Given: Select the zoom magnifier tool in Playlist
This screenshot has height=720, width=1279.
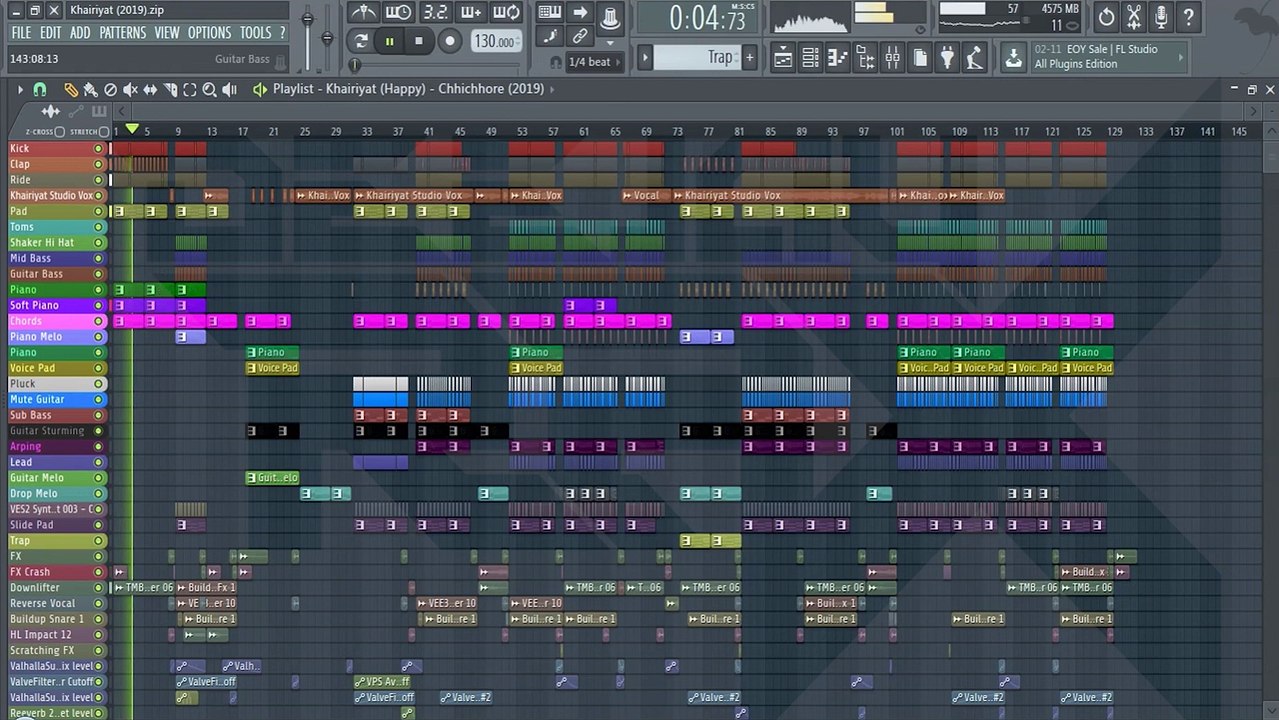Looking at the screenshot, I should [x=209, y=89].
